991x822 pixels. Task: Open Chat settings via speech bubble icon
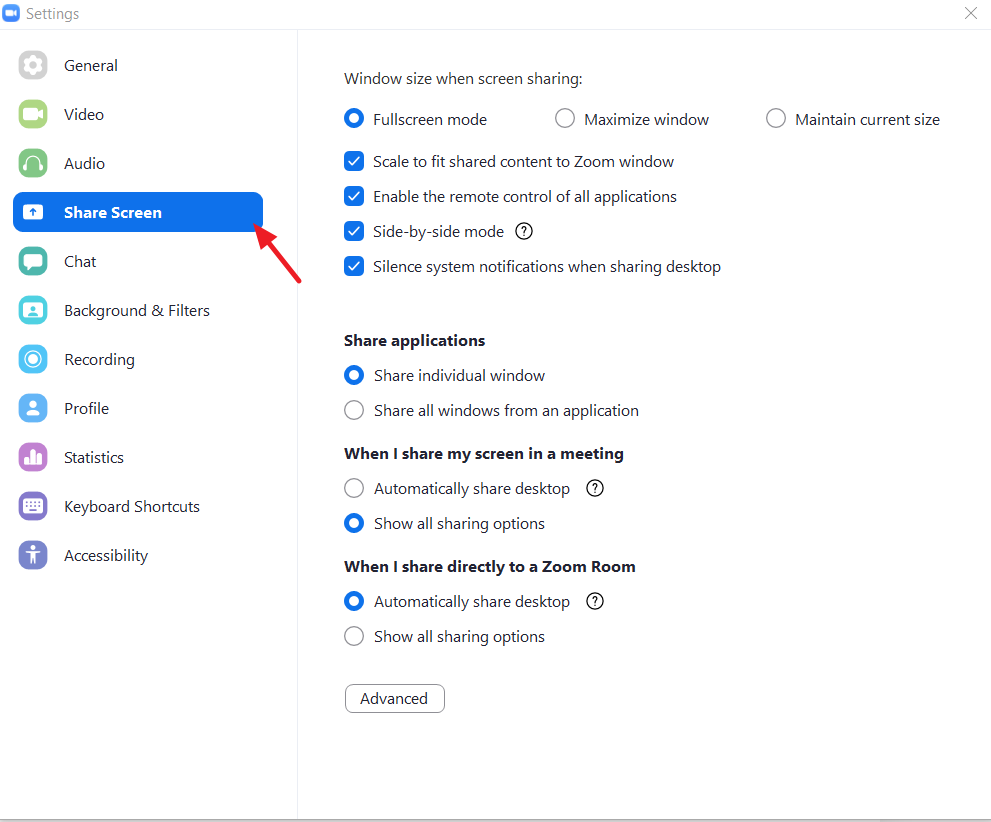tap(33, 261)
